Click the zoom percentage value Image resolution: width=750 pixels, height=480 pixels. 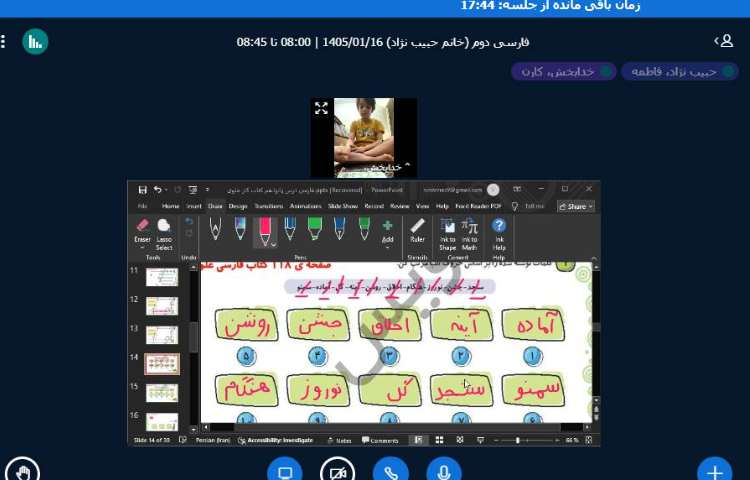(x=573, y=440)
